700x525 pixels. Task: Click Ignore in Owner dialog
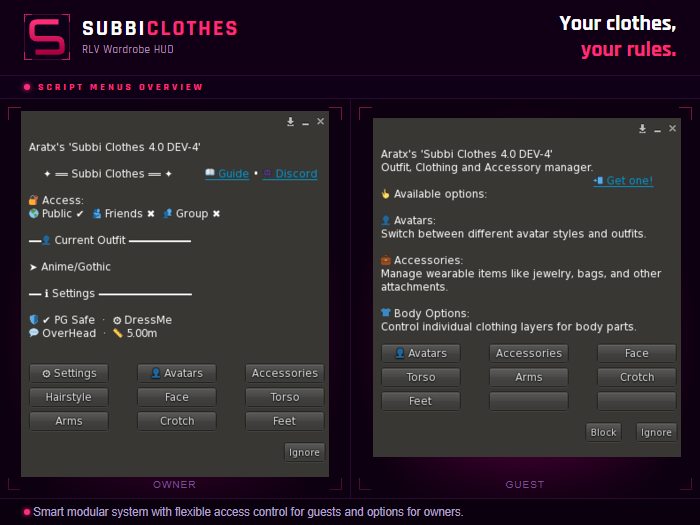(304, 453)
